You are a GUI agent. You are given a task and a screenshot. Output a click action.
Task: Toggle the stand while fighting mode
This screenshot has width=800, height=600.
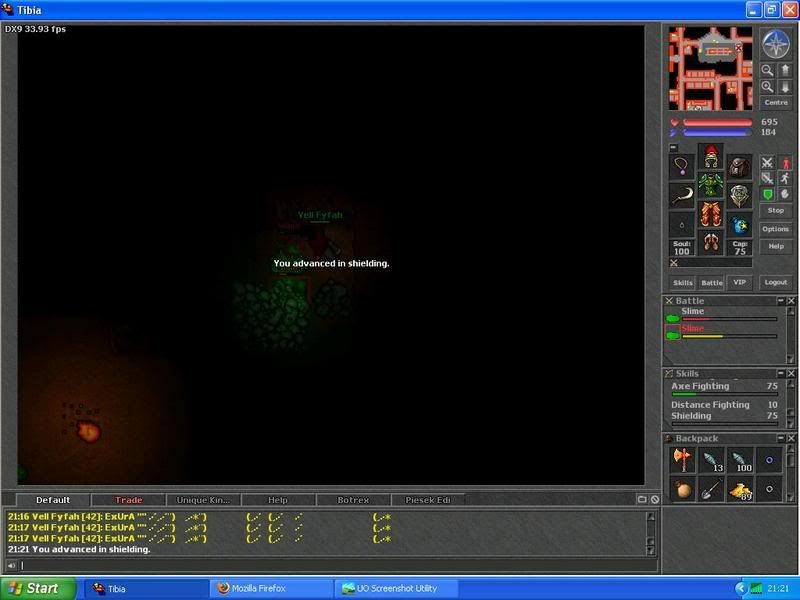coord(785,163)
